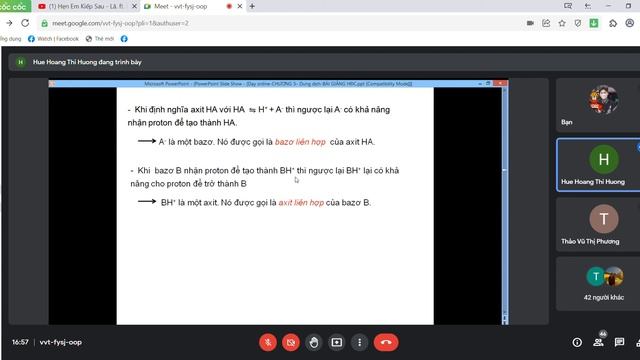Viewport: 640px width, 360px height.
Task: Open the camera permission icon in address bar
Action: pyautogui.click(x=530, y=23)
